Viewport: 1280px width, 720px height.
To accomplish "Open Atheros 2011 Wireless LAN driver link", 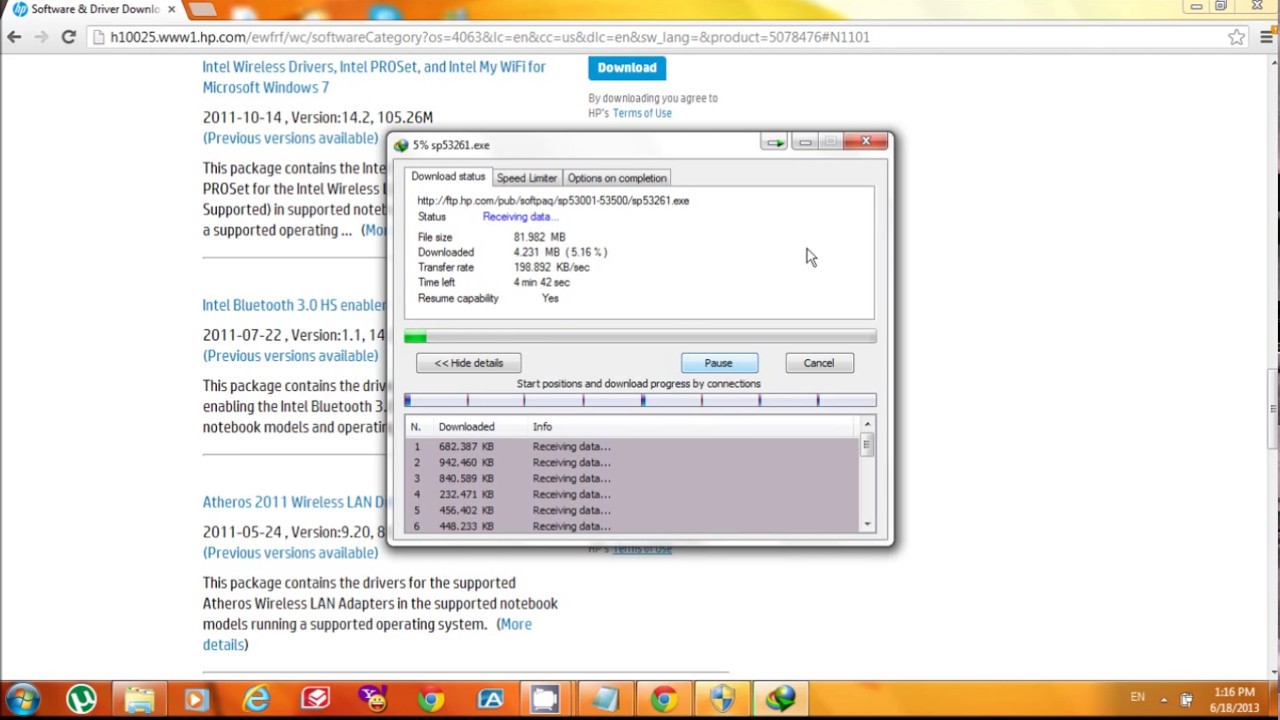I will 295,502.
